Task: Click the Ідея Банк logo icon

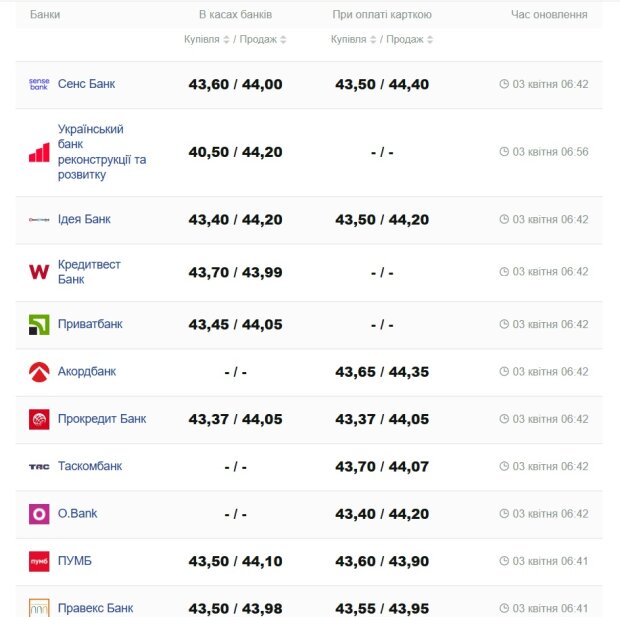Action: coord(39,220)
